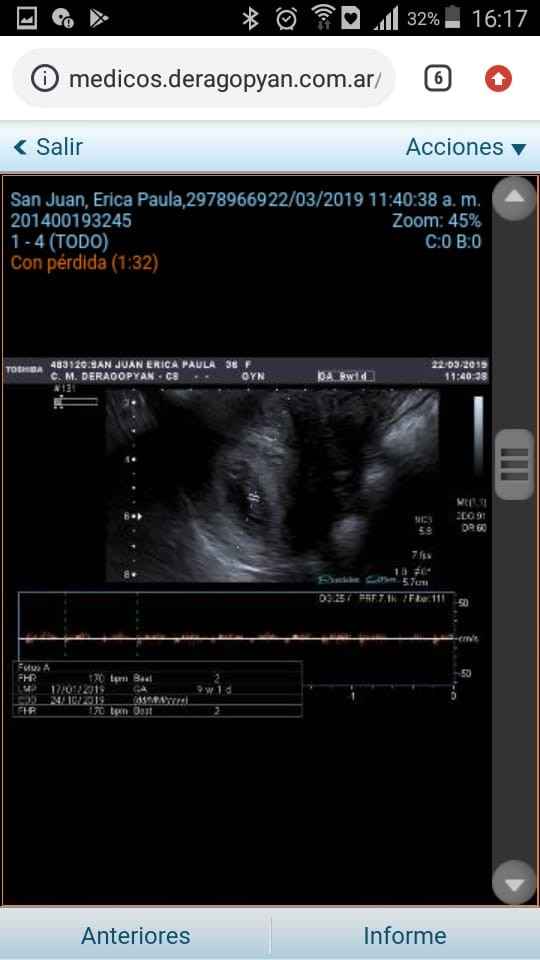Tap the chat notification icon in status bar
The height and width of the screenshot is (960, 540).
click(62, 18)
